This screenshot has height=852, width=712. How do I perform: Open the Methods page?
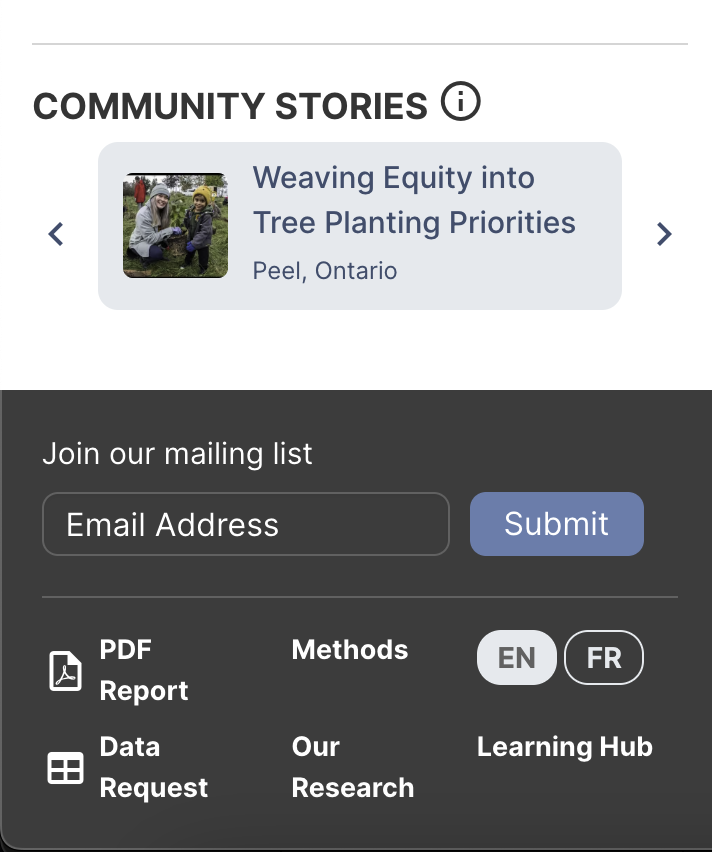coord(350,650)
